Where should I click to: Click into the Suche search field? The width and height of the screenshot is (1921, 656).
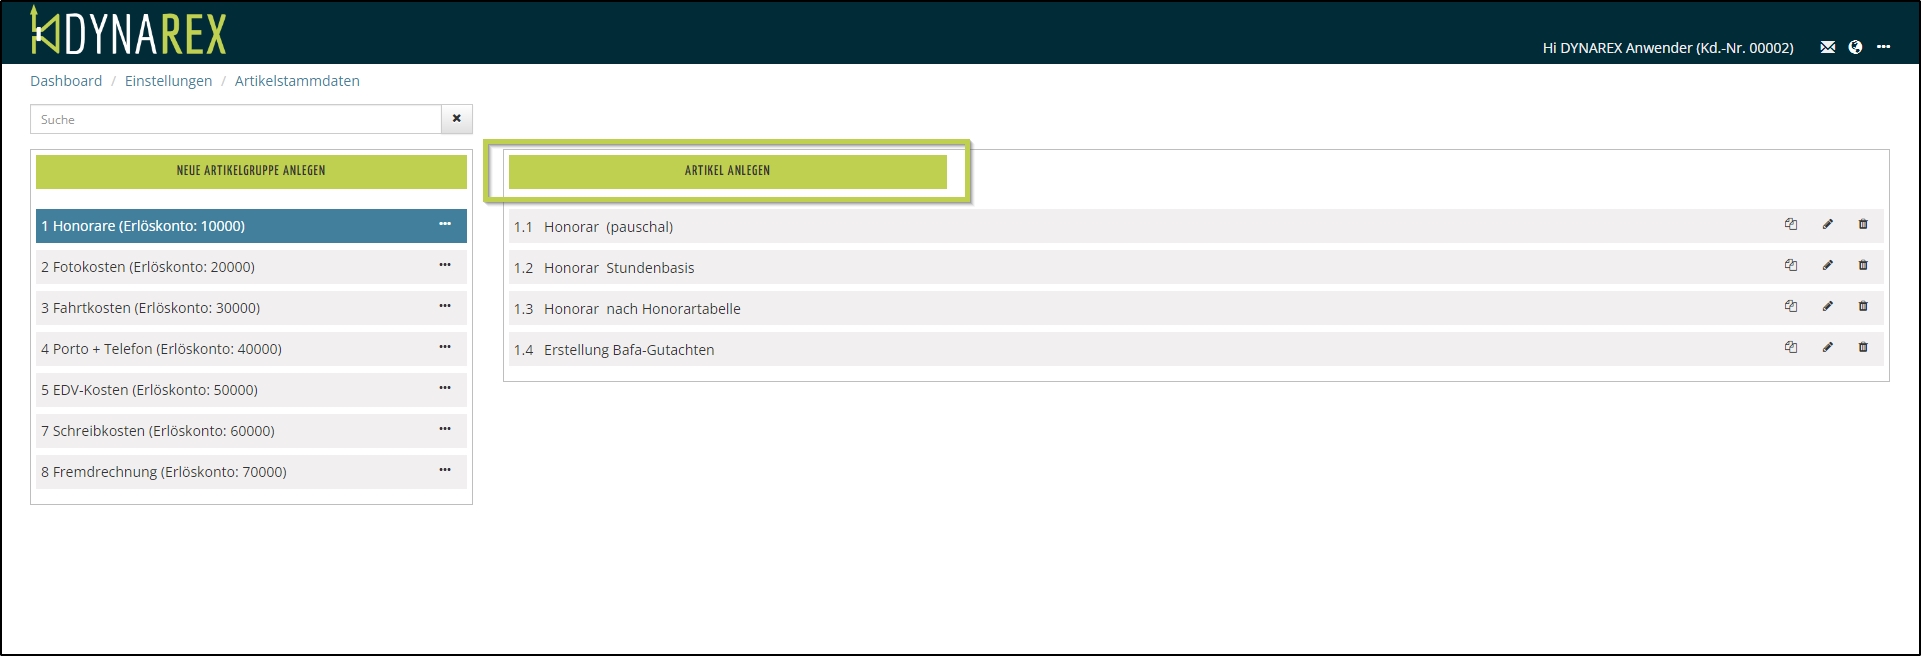pos(236,119)
